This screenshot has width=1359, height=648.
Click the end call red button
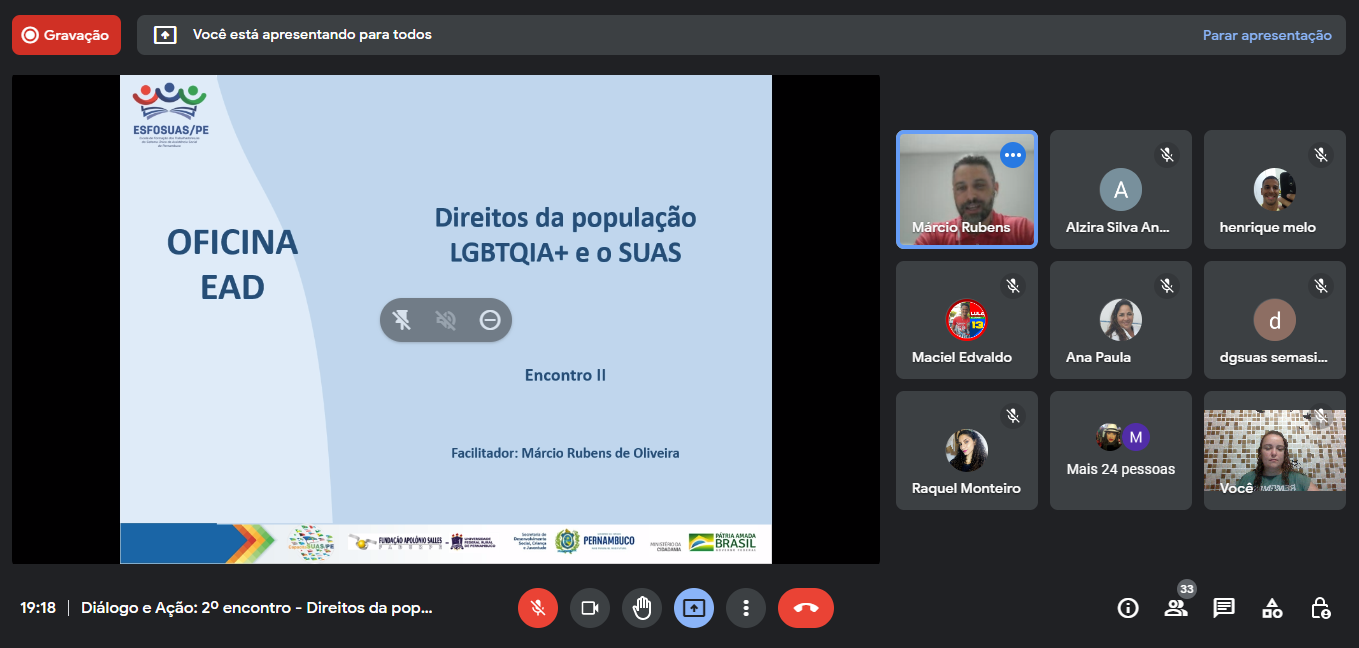pyautogui.click(x=805, y=608)
